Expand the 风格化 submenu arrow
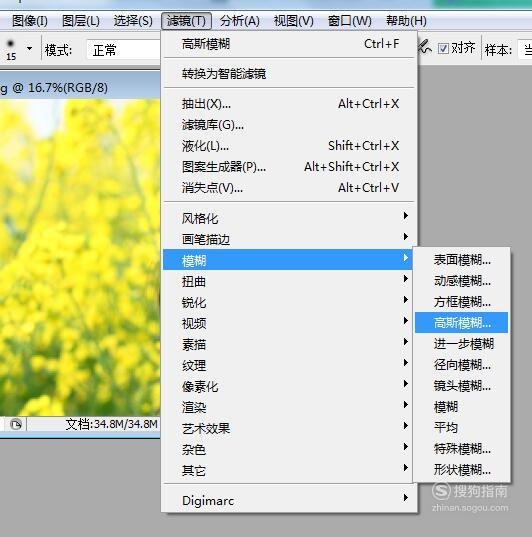Screen dimensions: 532x537 click(x=406, y=216)
